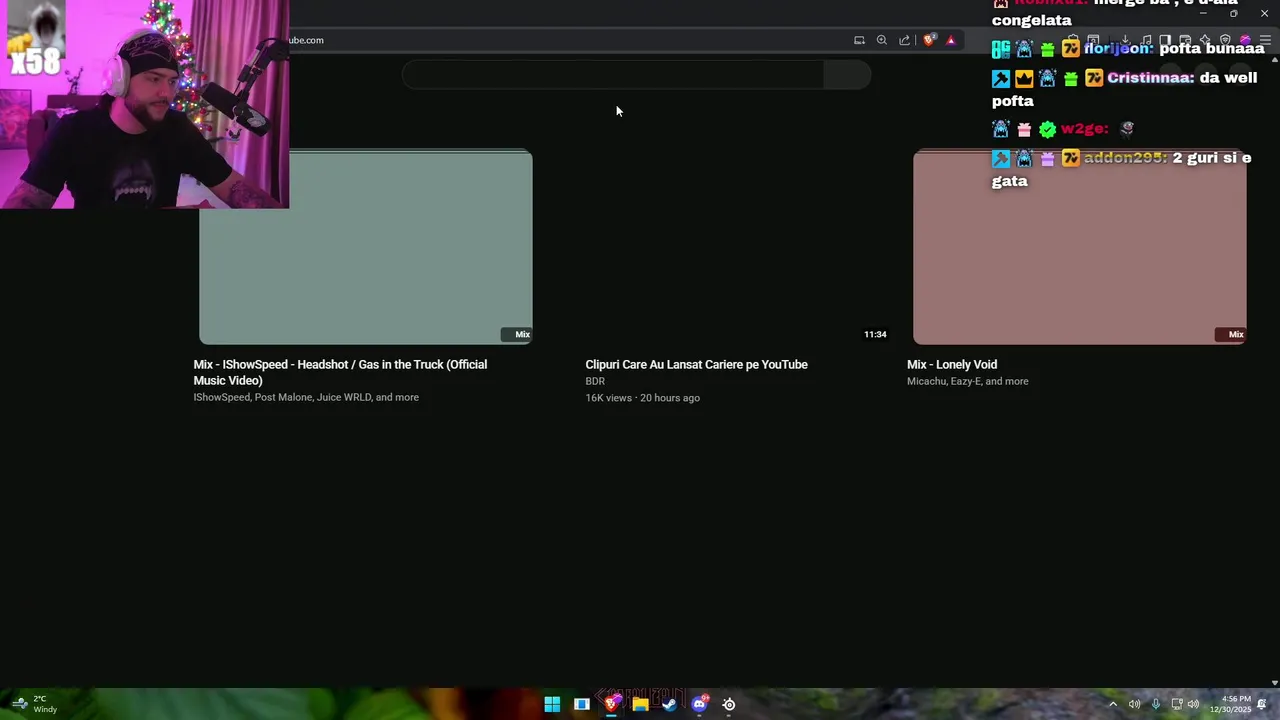The height and width of the screenshot is (720, 1280).
Task: Click 'Micachu, Eazy-E, and more' text
Action: 967,381
